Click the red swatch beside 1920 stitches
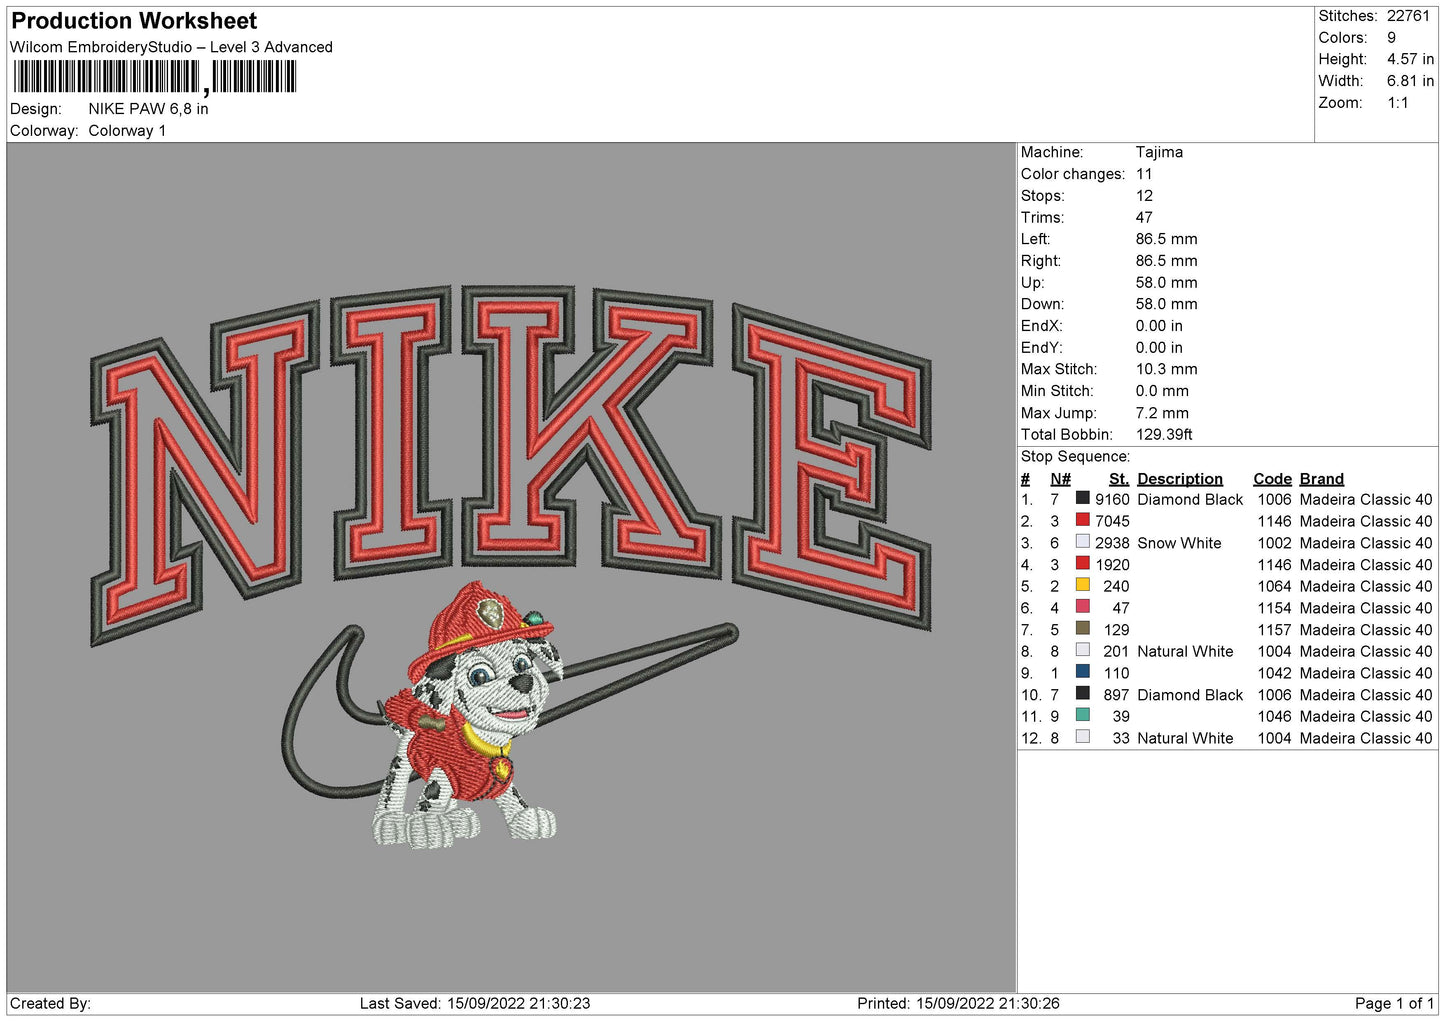This screenshot has width=1445, height=1021. [1082, 564]
